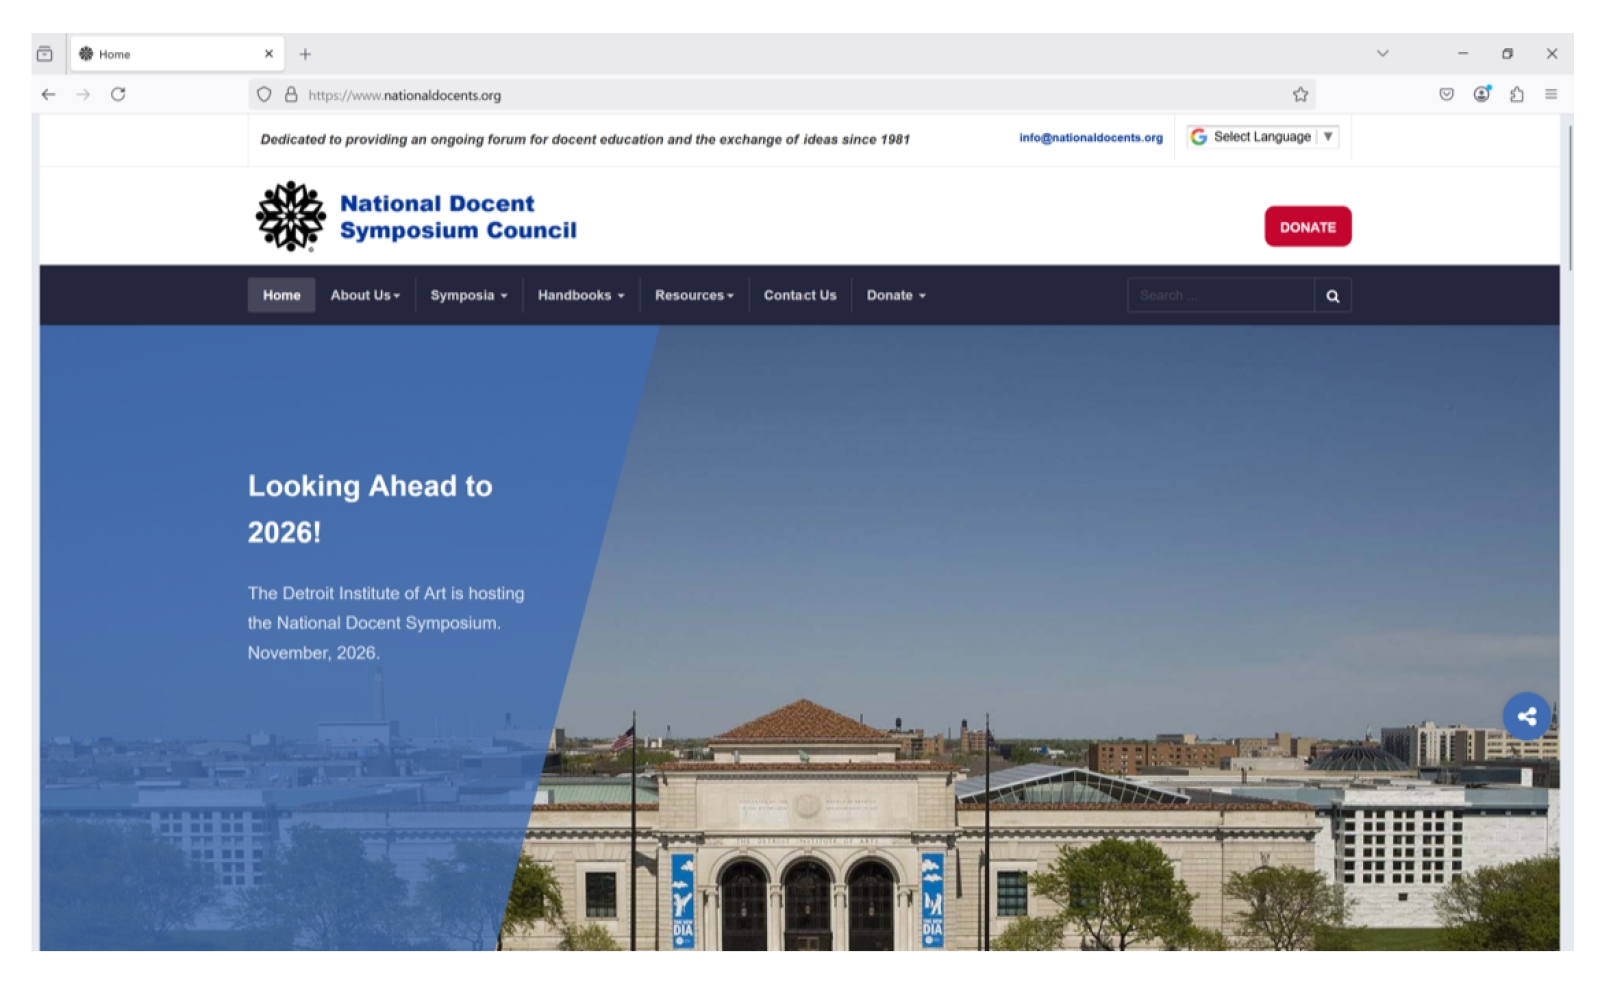Click the red DONATE button
The height and width of the screenshot is (984, 1600).
click(1308, 227)
